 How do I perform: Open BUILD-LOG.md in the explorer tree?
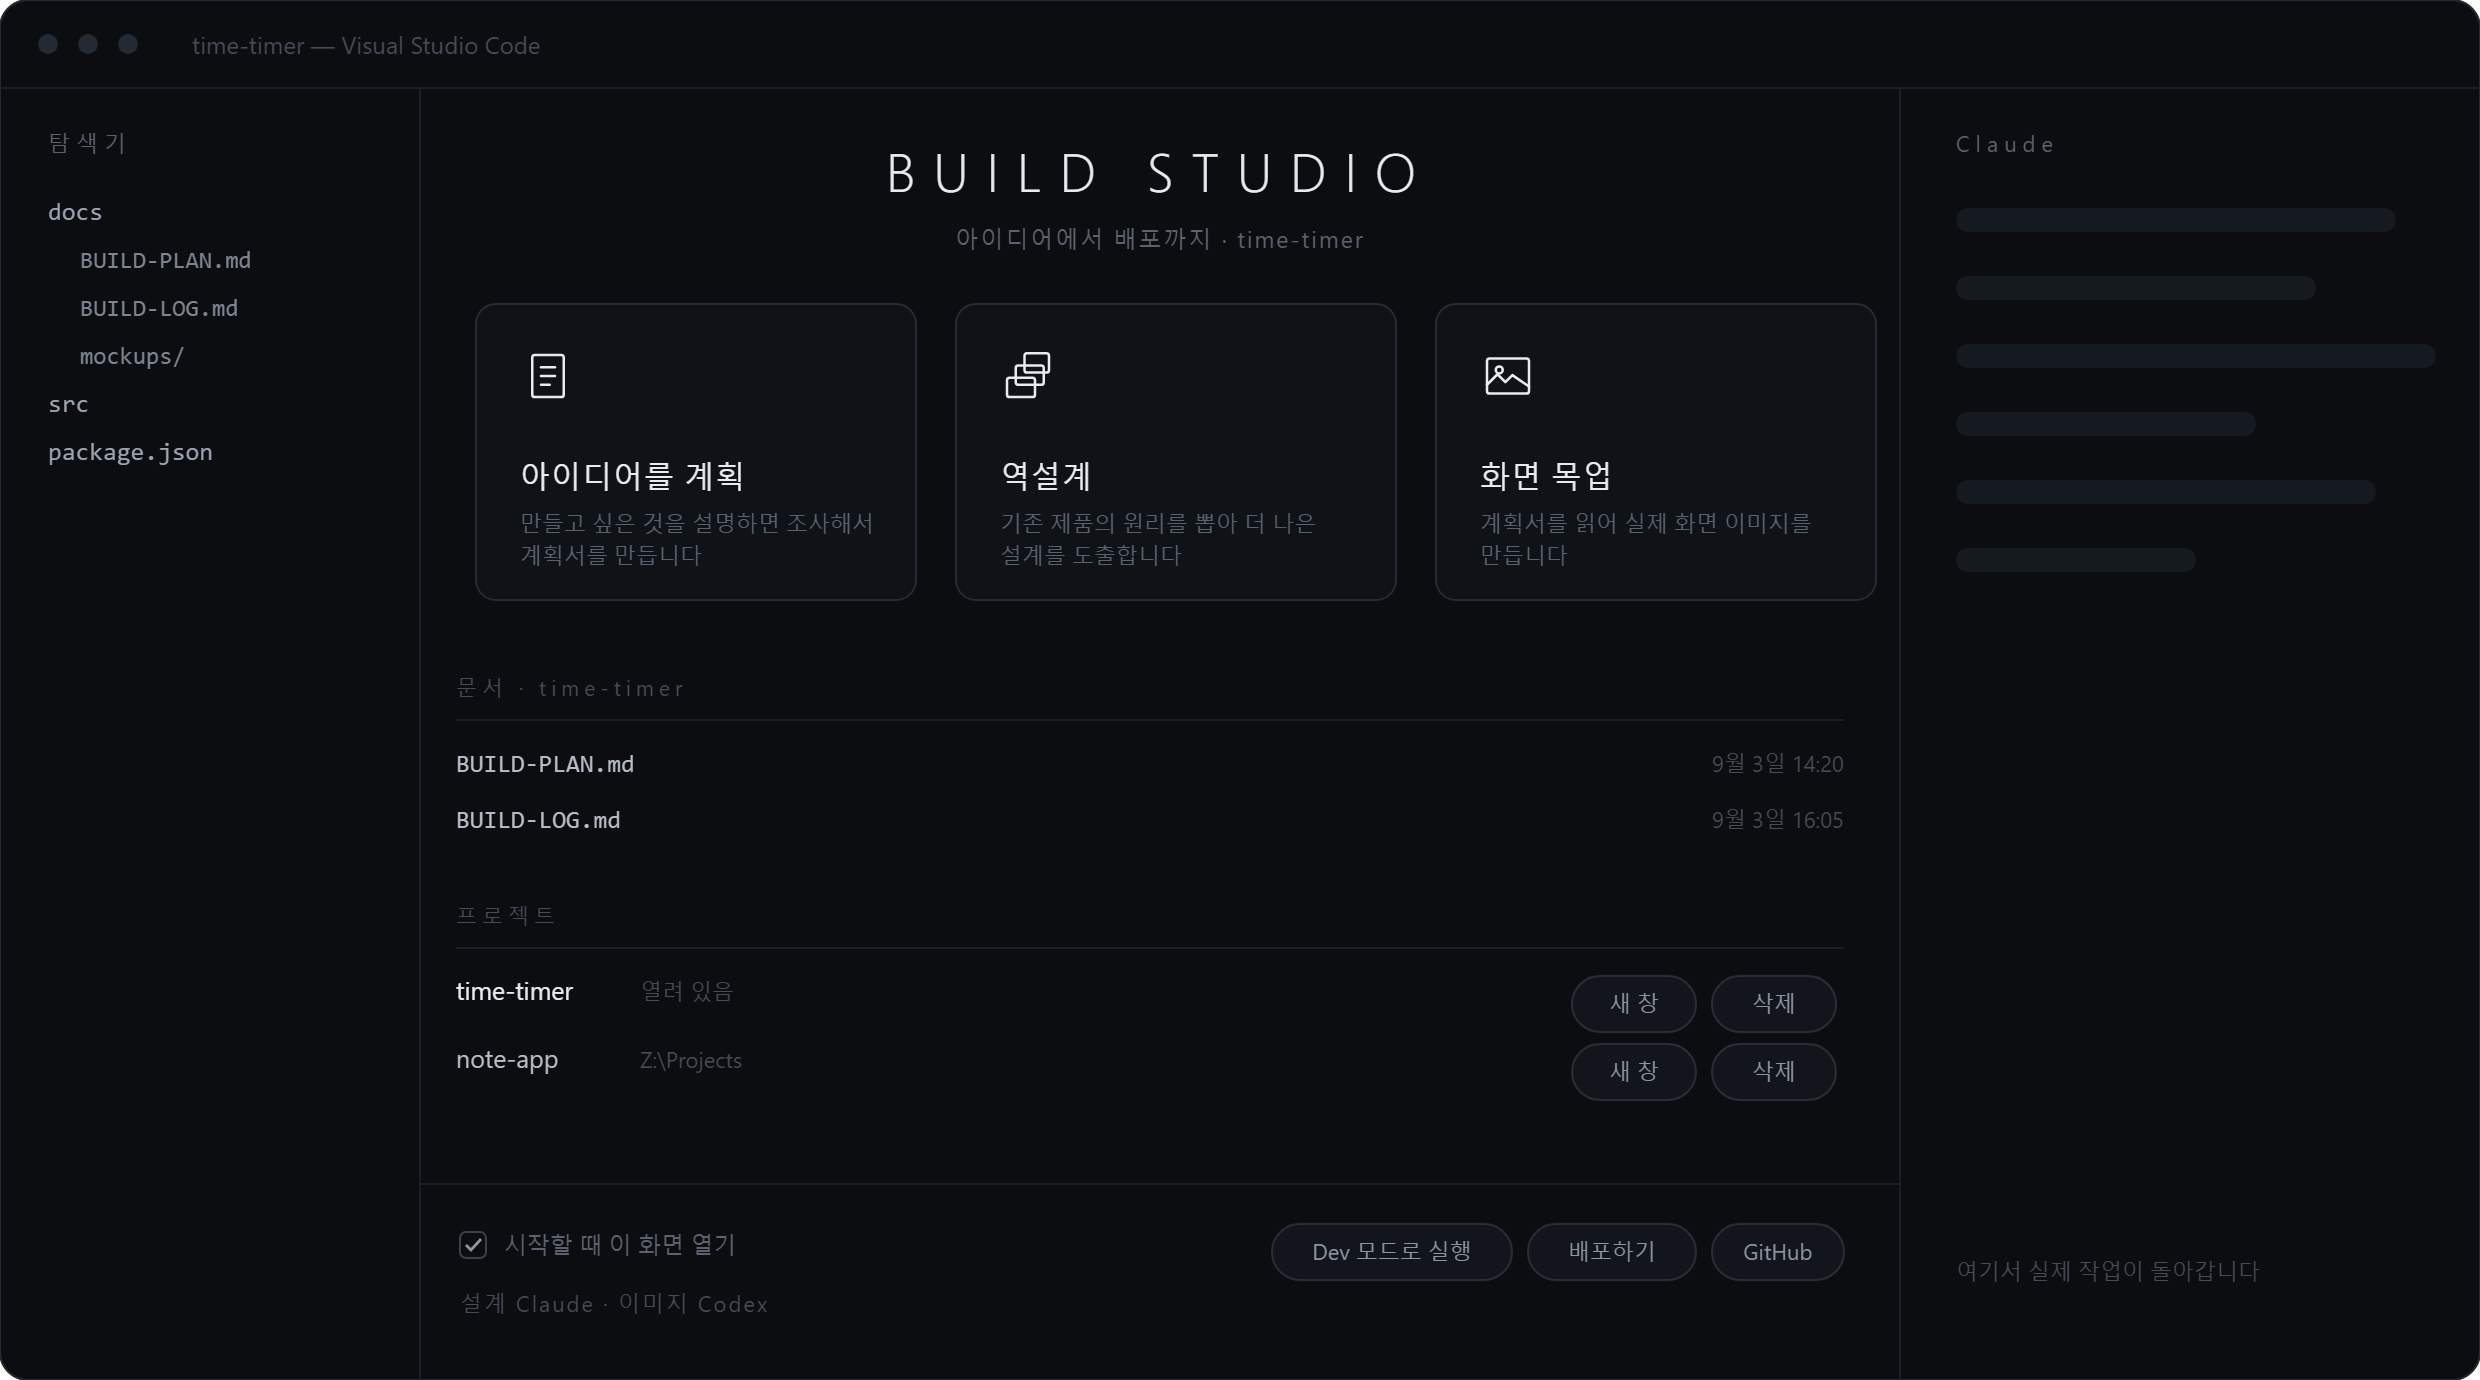pyautogui.click(x=159, y=308)
